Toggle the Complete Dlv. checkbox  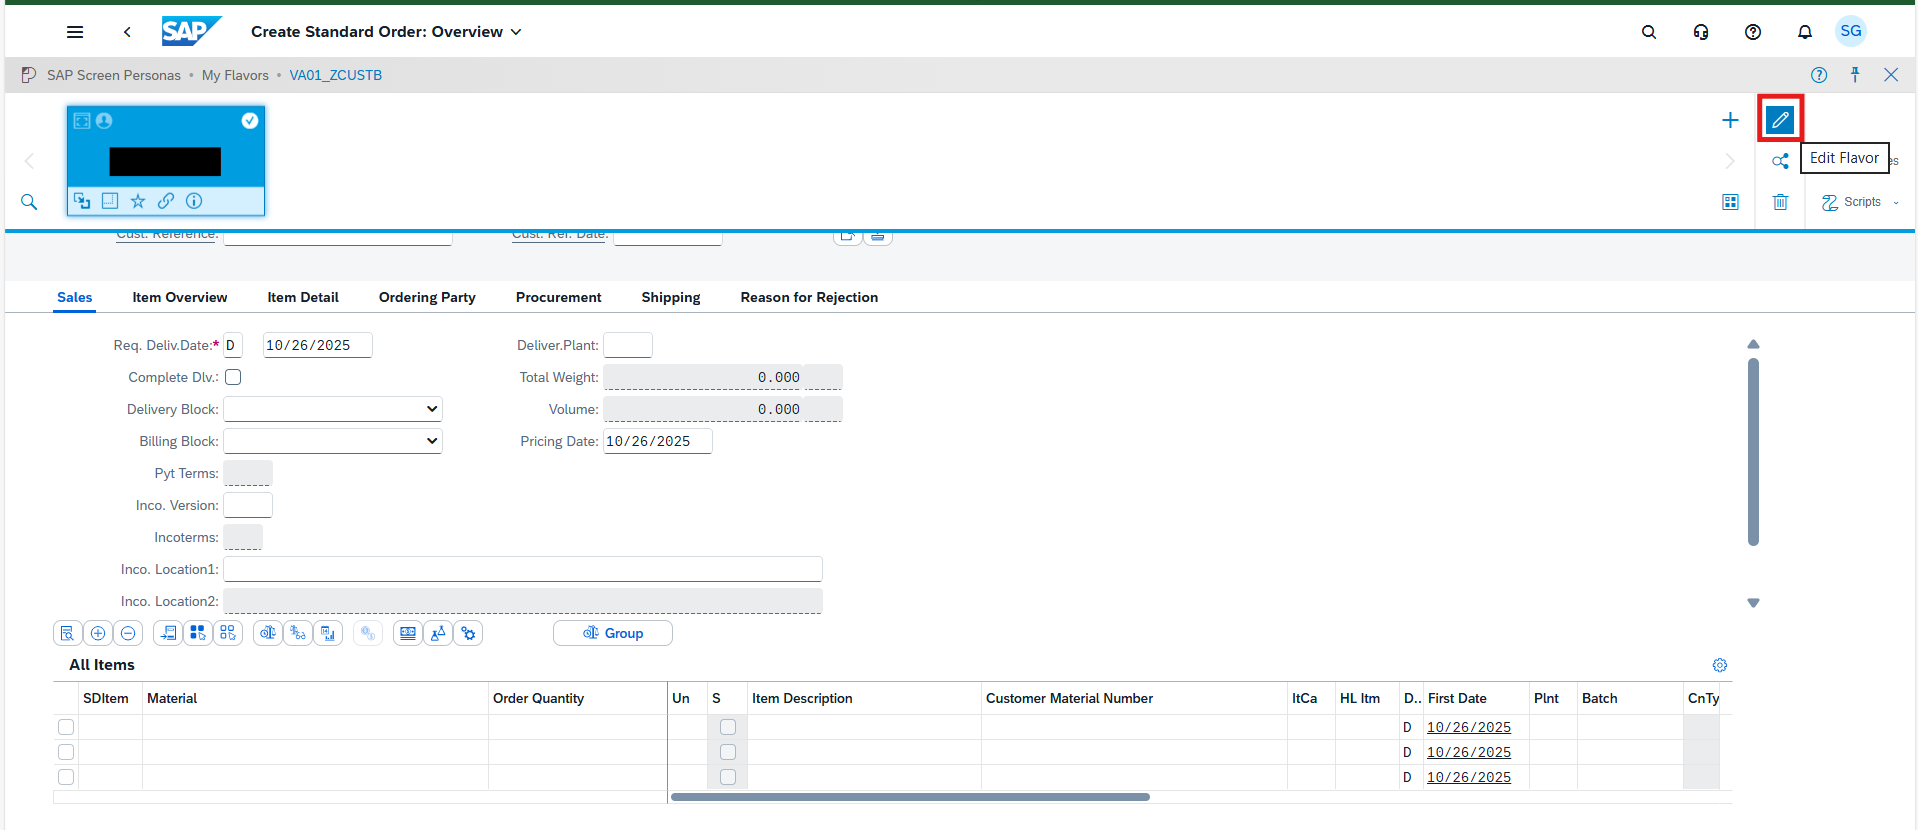pyautogui.click(x=233, y=377)
